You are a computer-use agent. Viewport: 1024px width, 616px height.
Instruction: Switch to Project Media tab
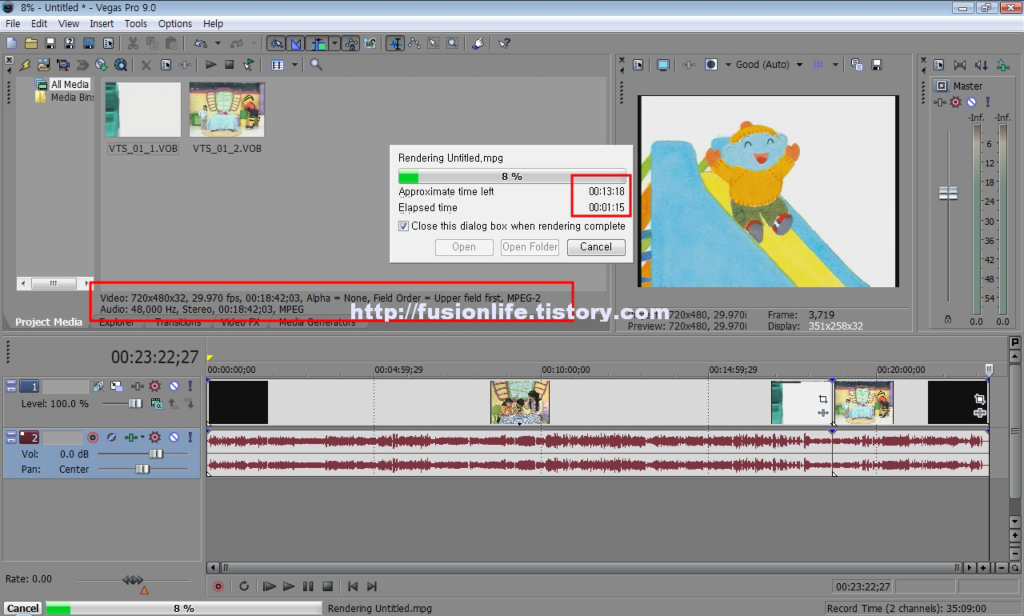(48, 322)
